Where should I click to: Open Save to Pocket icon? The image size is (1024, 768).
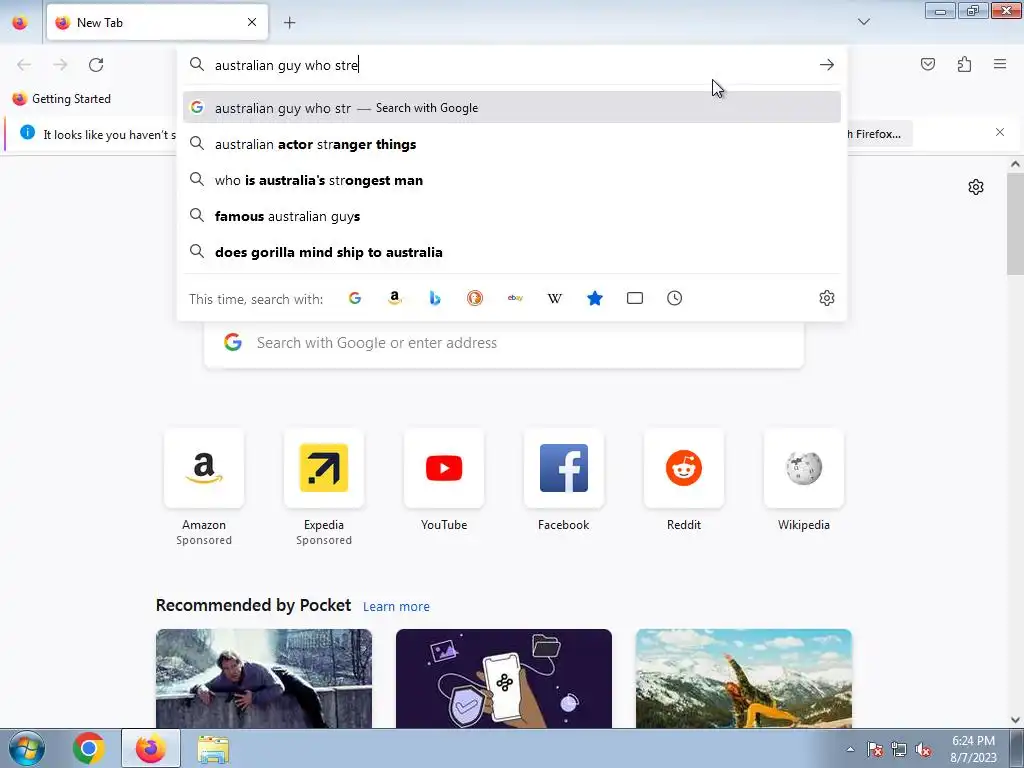[928, 64]
